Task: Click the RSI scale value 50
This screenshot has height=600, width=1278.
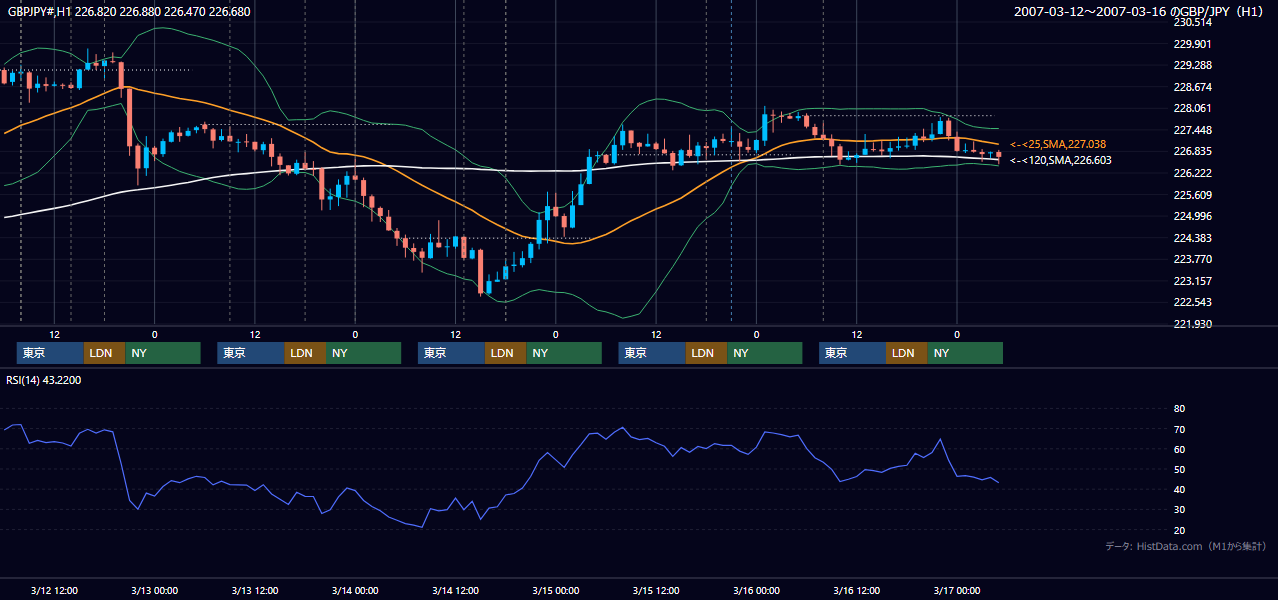Action: (x=1179, y=469)
